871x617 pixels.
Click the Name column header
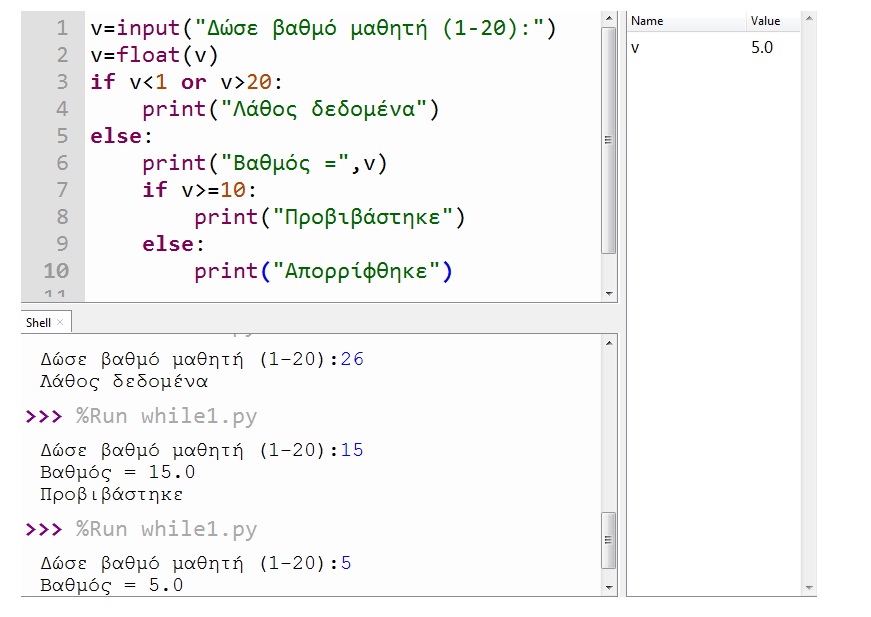[x=687, y=21]
